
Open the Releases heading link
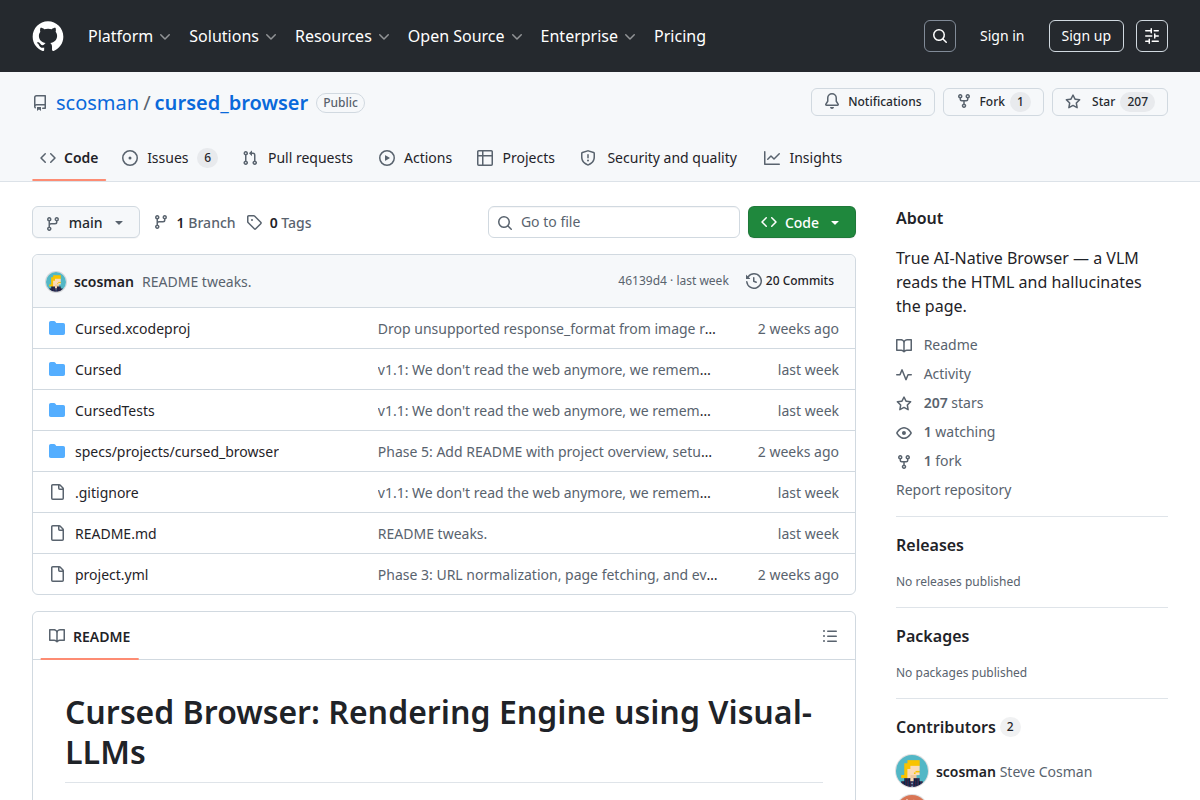point(930,545)
